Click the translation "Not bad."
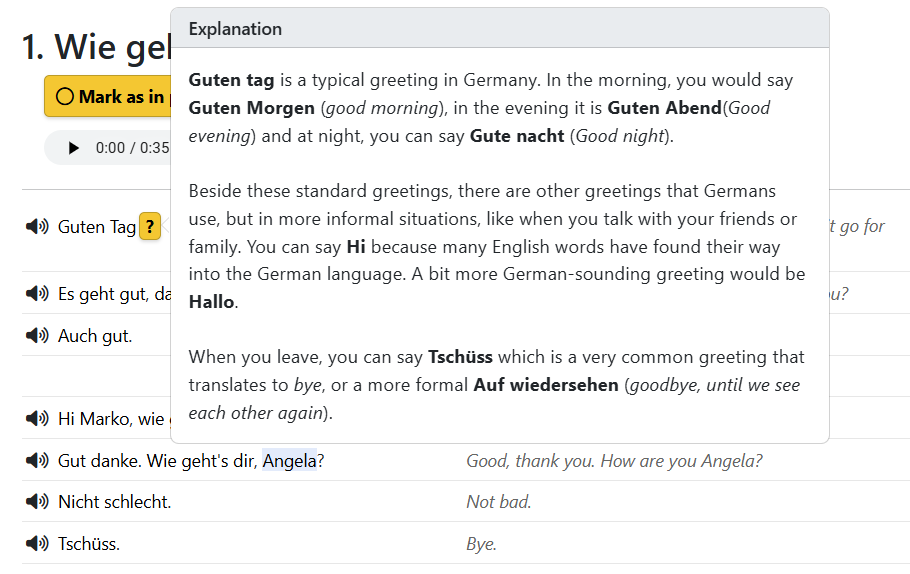Screen dimensions: 910x574 click(x=499, y=502)
